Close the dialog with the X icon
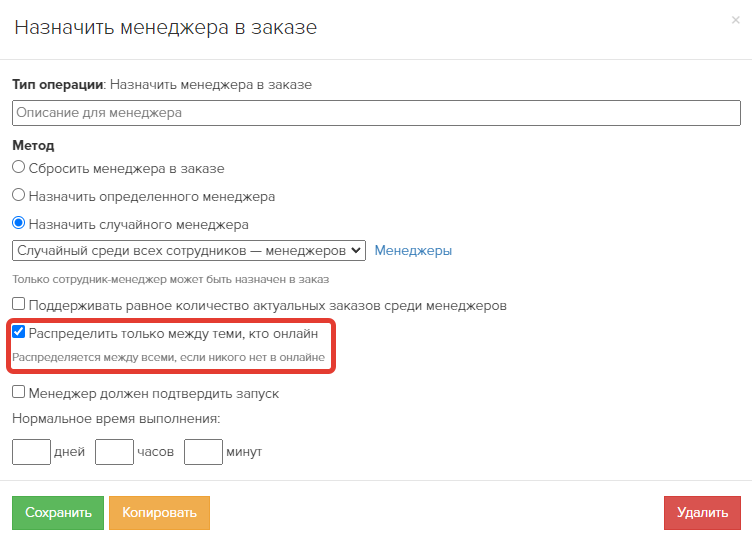Viewport: 752px width, 540px height. [735, 20]
